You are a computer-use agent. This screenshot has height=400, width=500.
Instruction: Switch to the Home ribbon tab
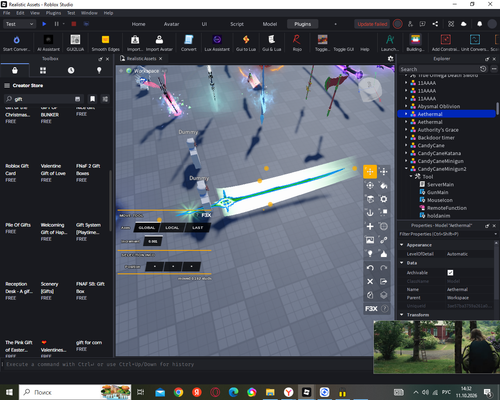tap(138, 24)
